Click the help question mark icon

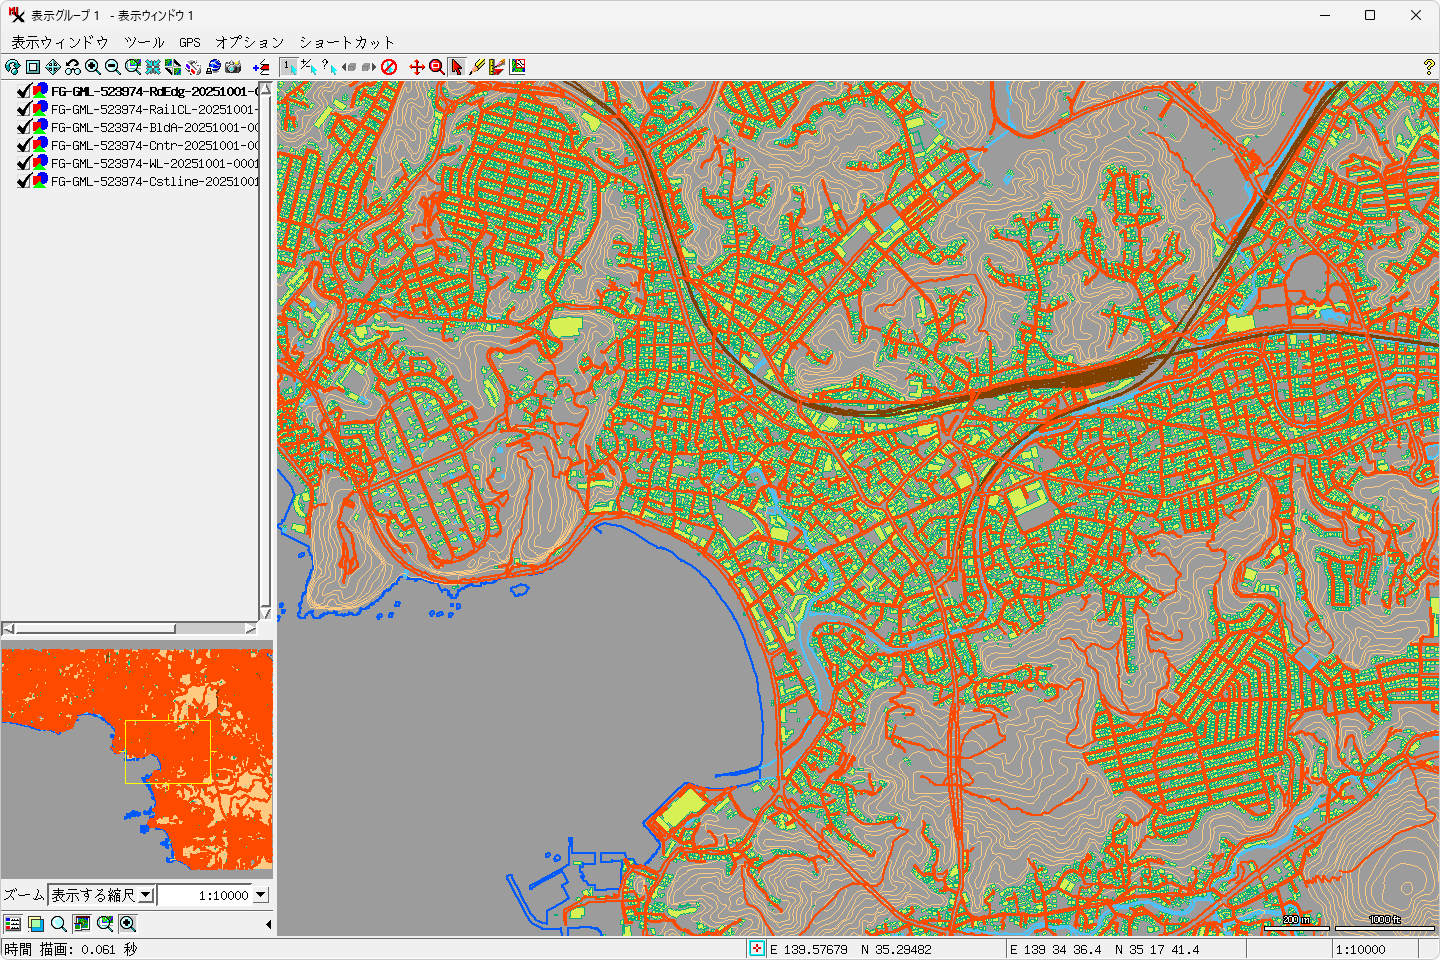click(x=1428, y=67)
